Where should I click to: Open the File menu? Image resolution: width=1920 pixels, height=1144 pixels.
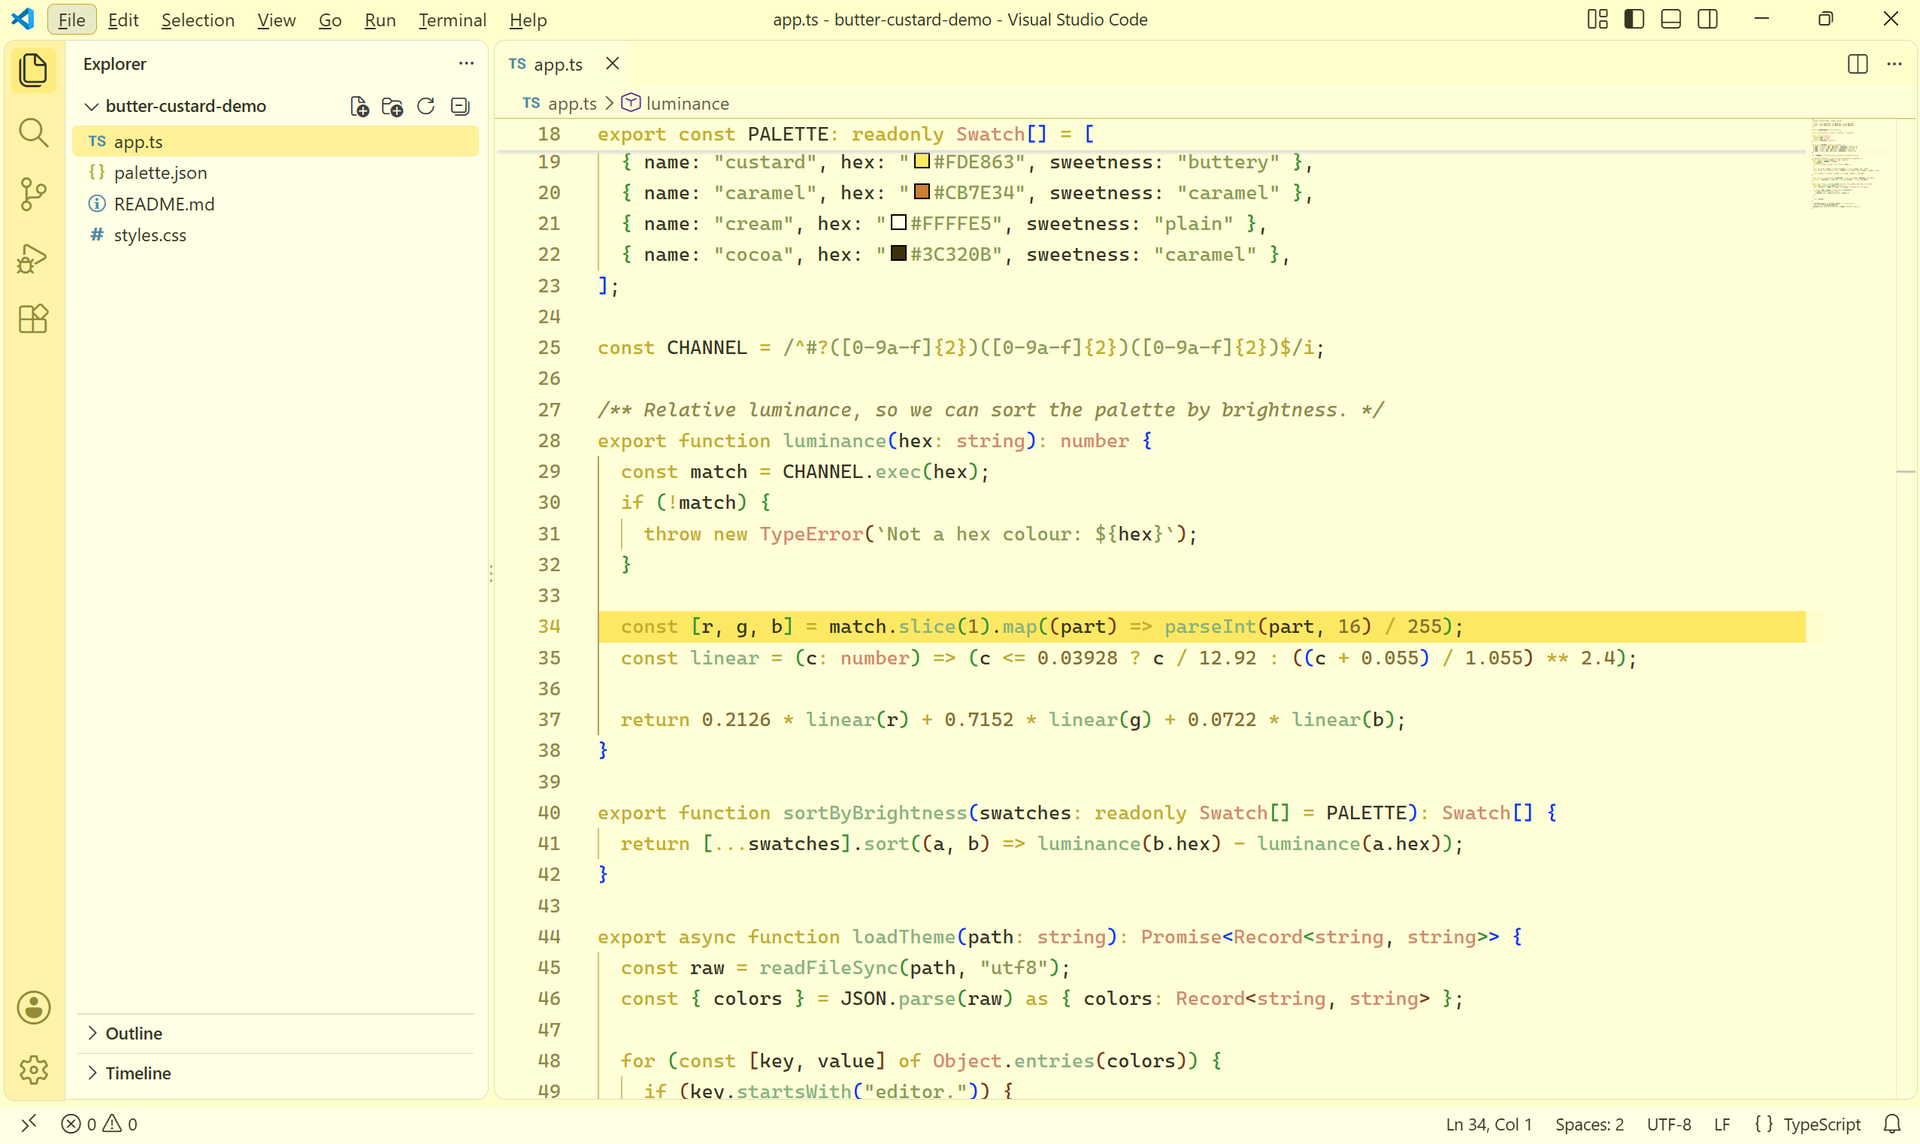72,20
